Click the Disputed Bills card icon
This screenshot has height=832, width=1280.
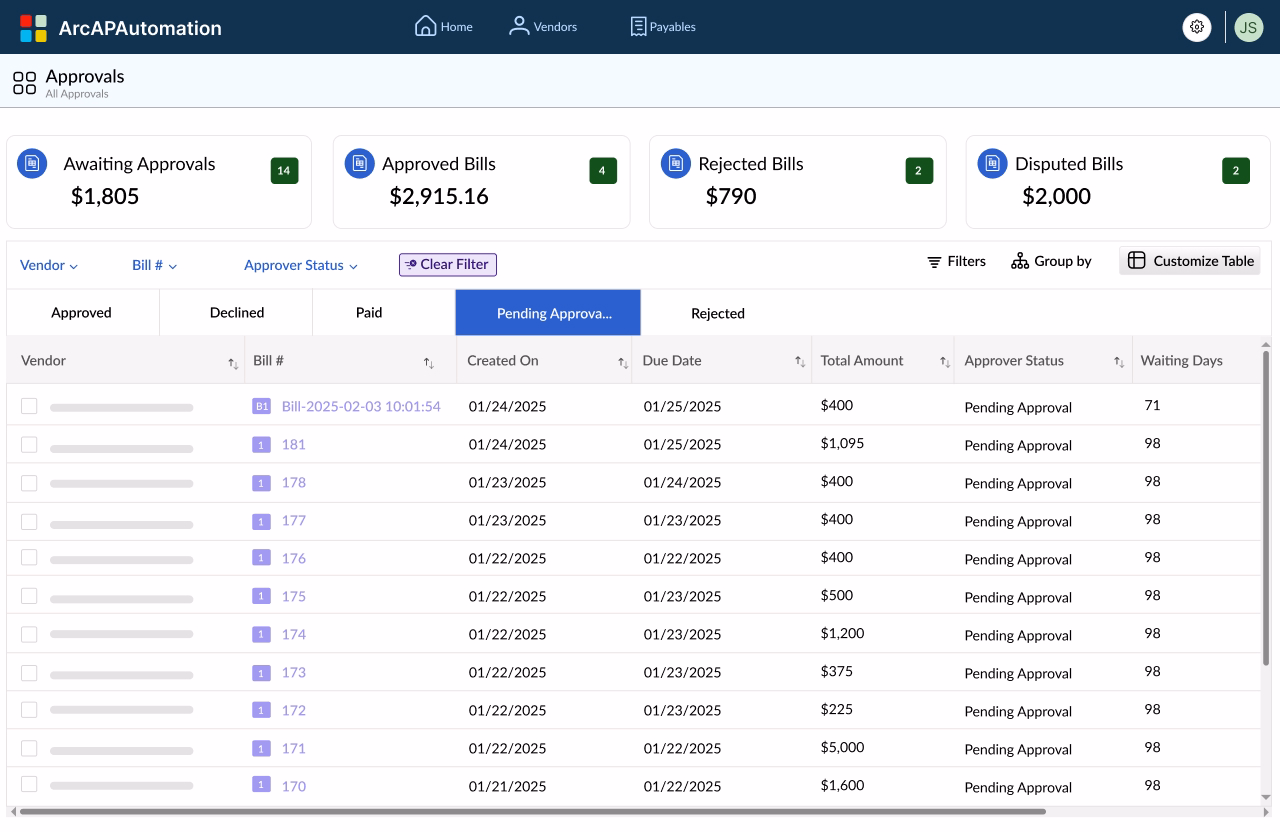[992, 163]
